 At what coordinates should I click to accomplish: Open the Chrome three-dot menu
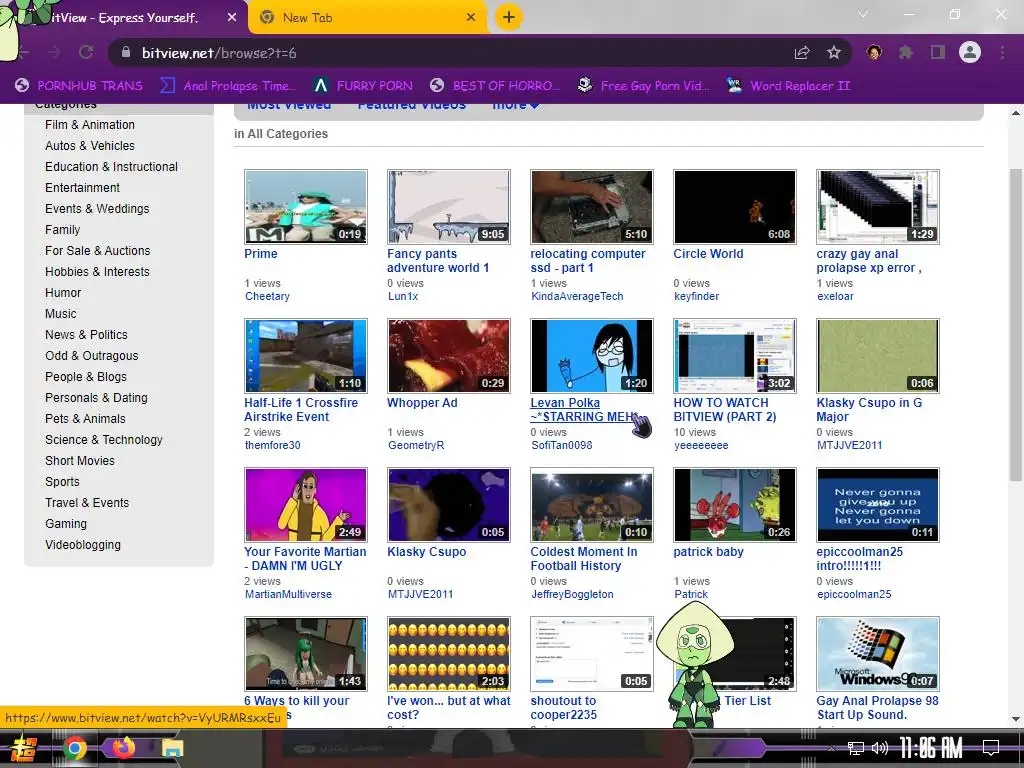pos(1002,52)
